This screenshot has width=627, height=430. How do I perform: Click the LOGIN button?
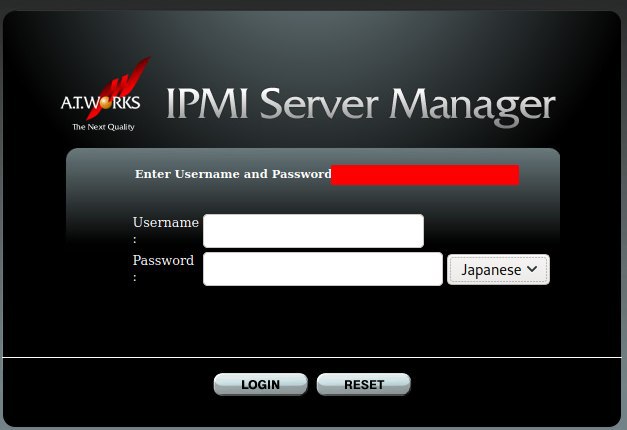click(261, 384)
